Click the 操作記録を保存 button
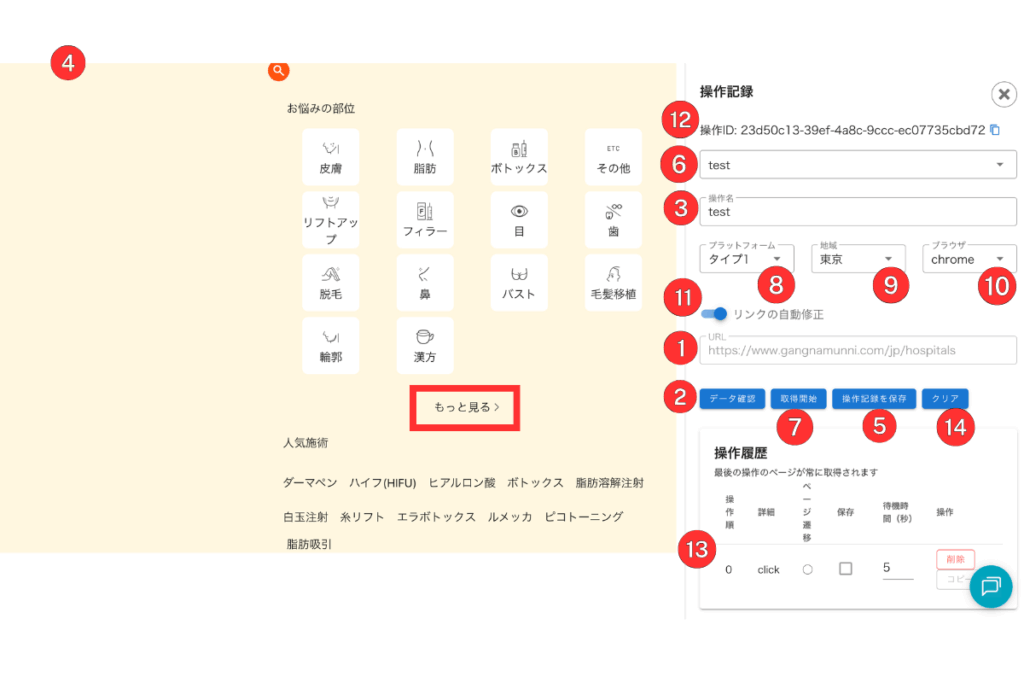Viewport: 1024px width, 683px height. 873,398
